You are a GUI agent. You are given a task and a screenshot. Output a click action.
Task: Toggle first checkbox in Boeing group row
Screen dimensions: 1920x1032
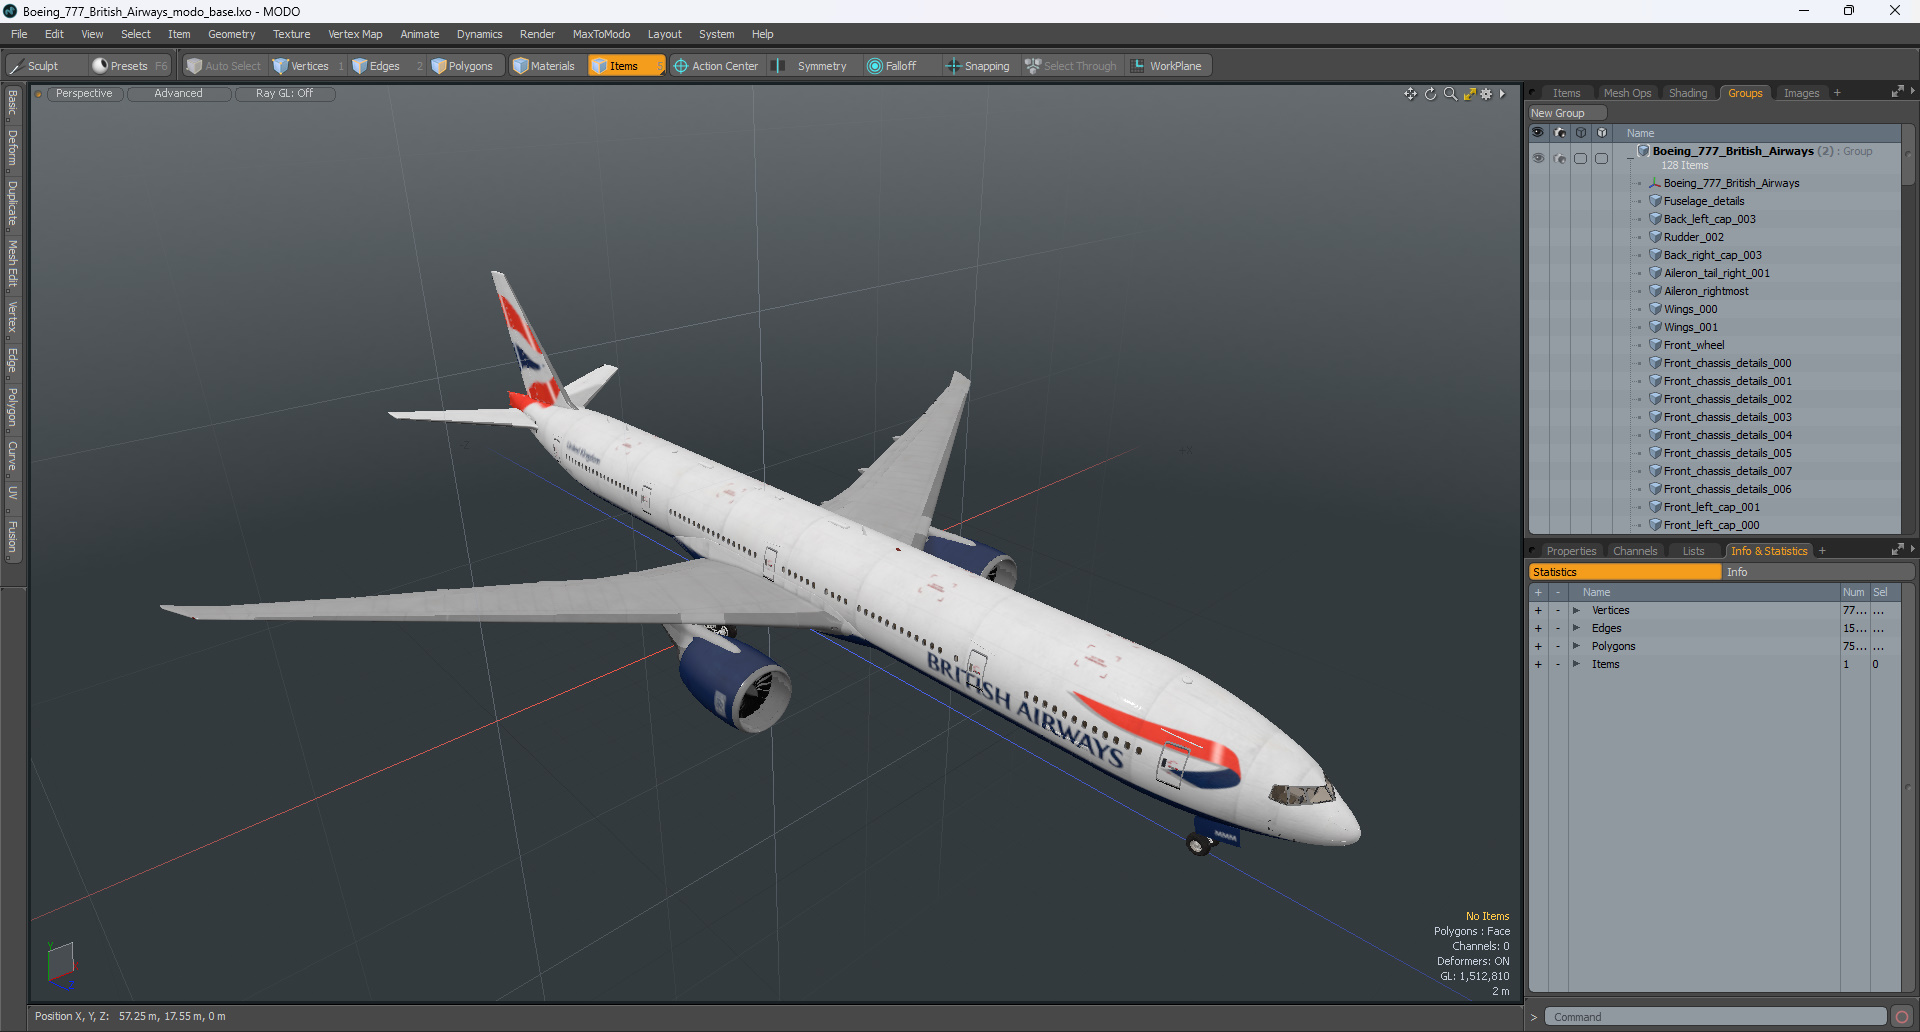(x=1581, y=158)
